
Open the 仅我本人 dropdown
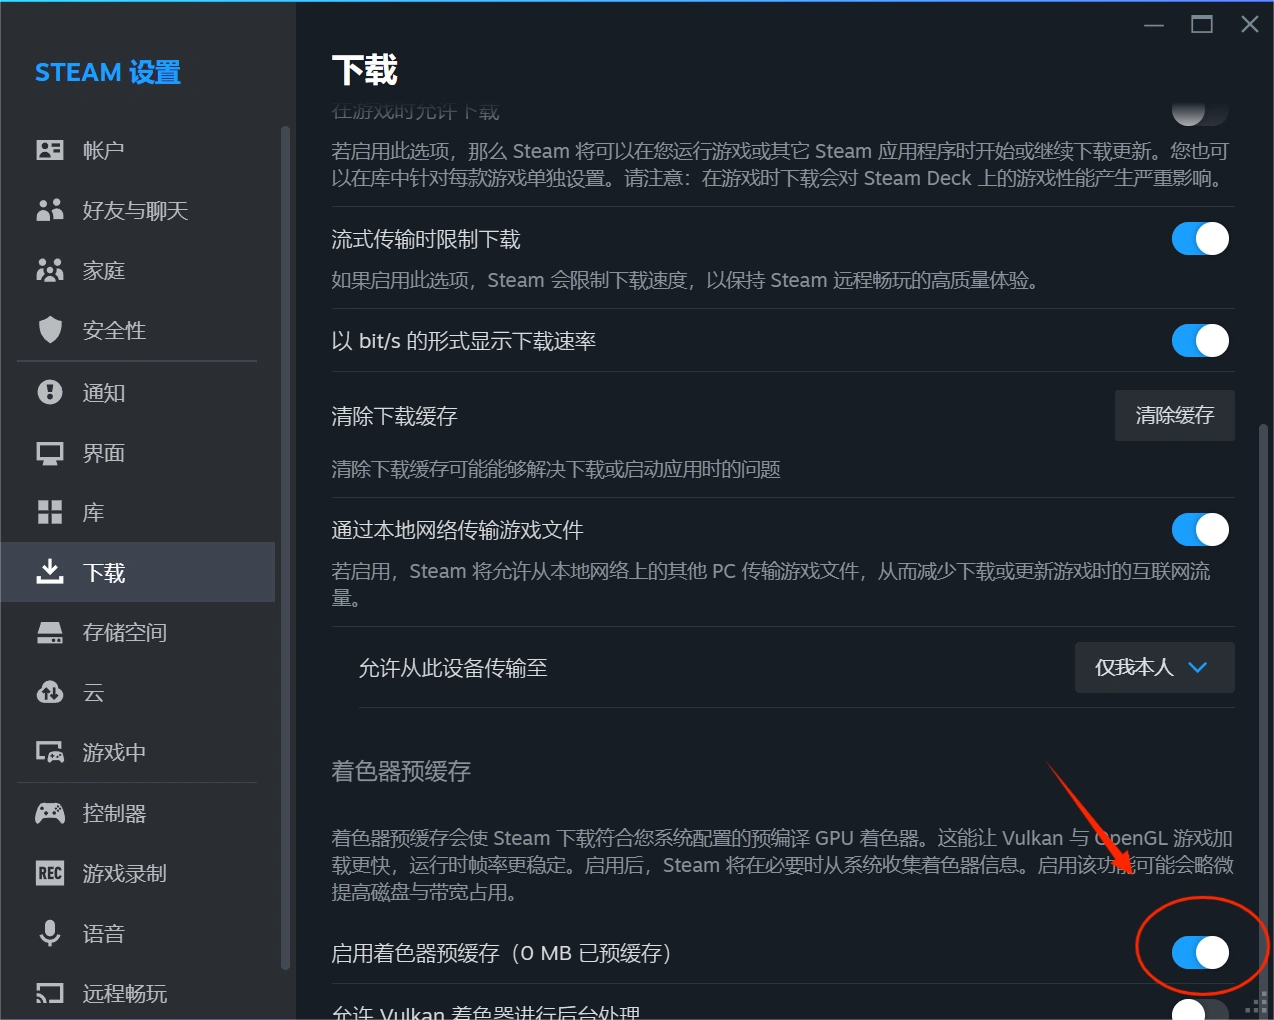(x=1154, y=668)
